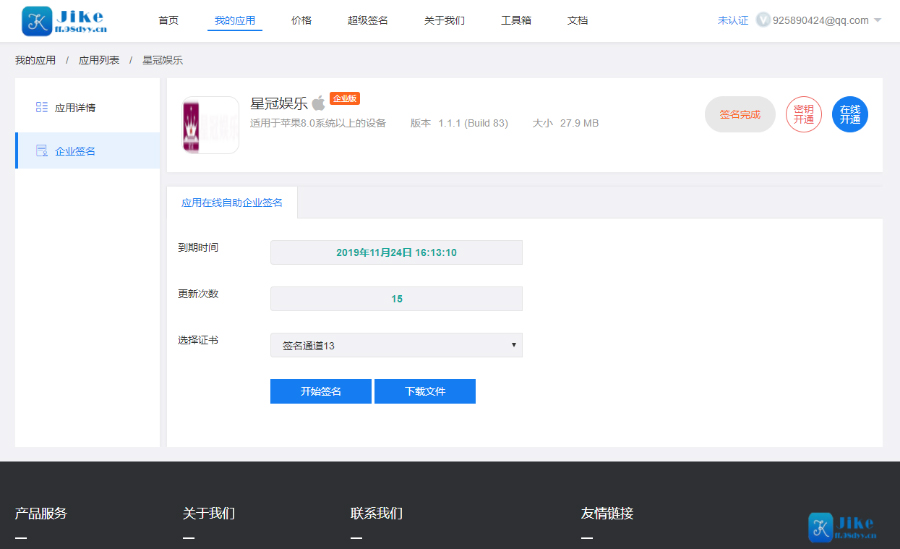Click the 下载文件 button

tap(425, 391)
